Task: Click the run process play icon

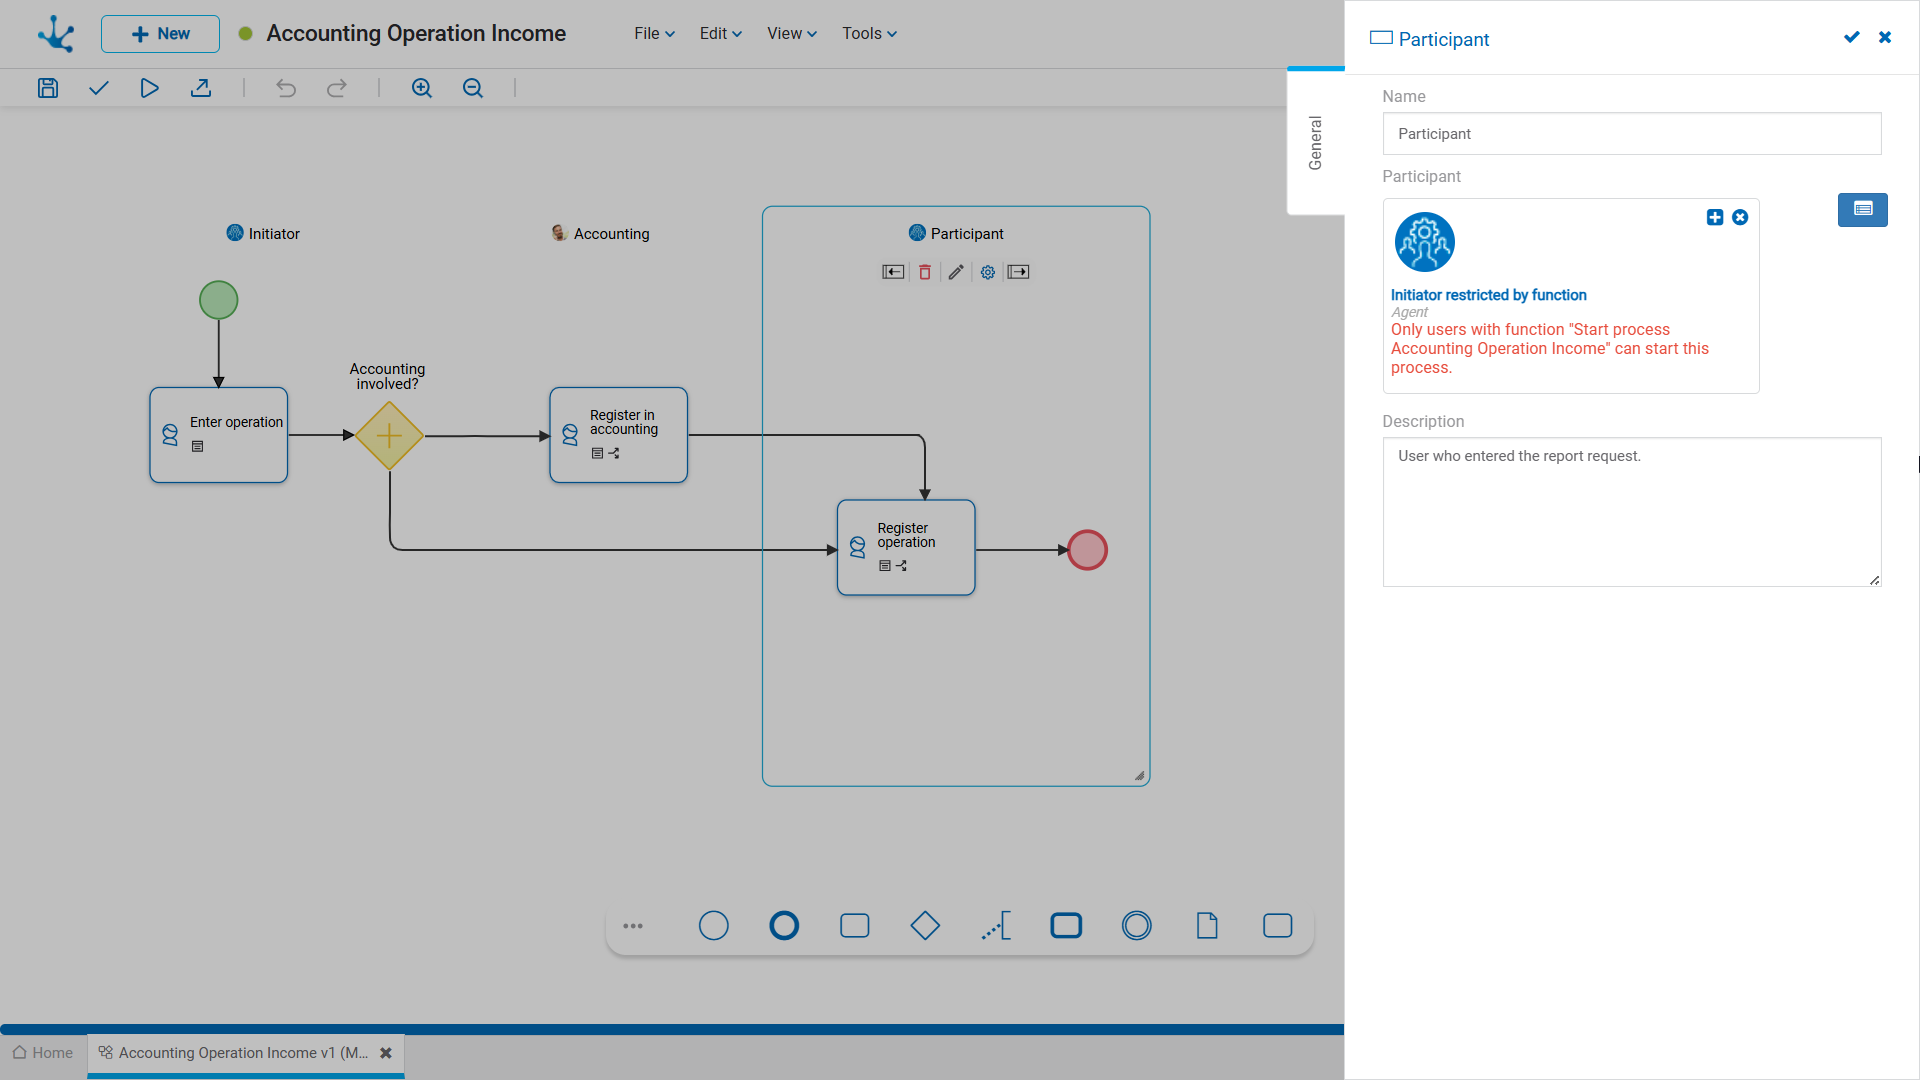Action: [x=149, y=88]
